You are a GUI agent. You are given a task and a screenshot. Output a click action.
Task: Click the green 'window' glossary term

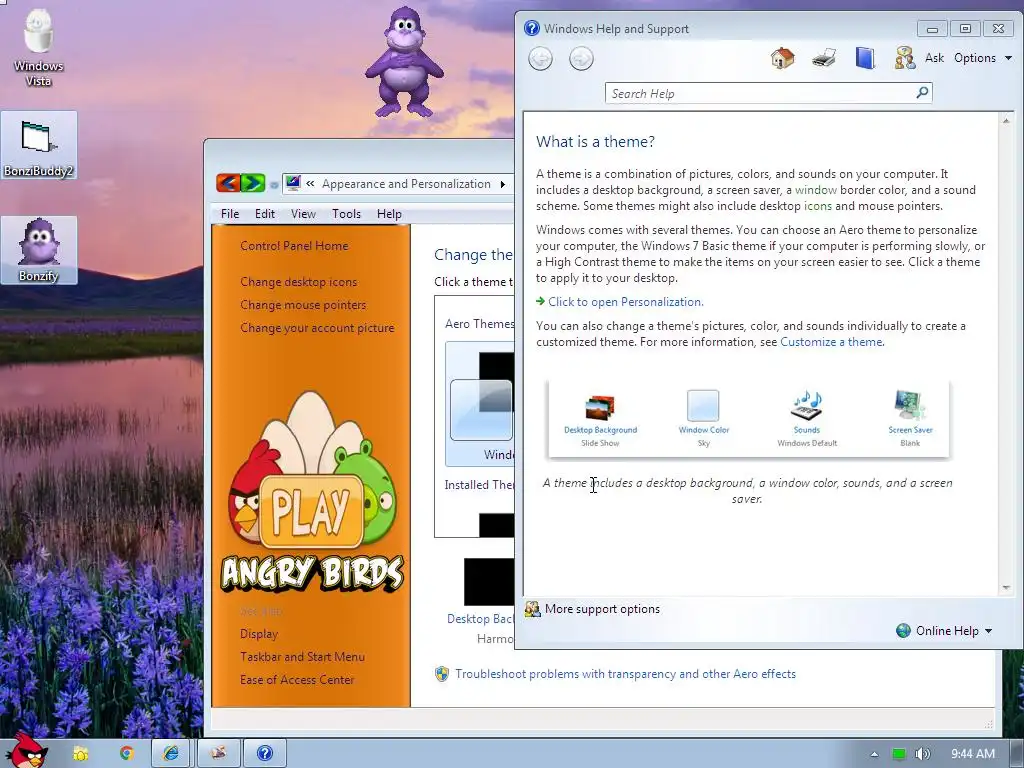coord(816,190)
